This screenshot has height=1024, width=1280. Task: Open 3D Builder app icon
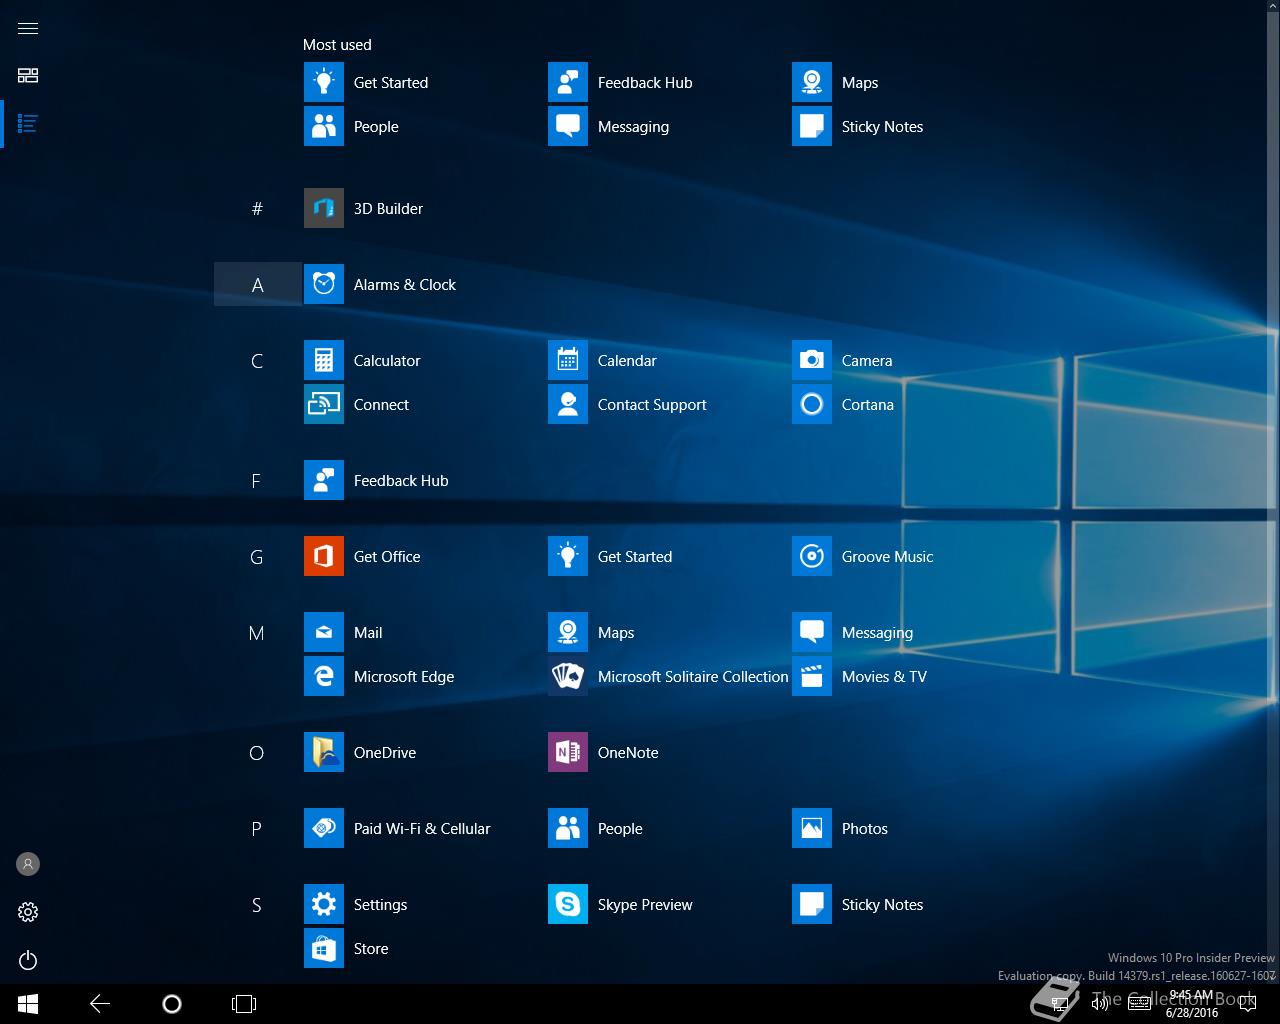coord(323,208)
